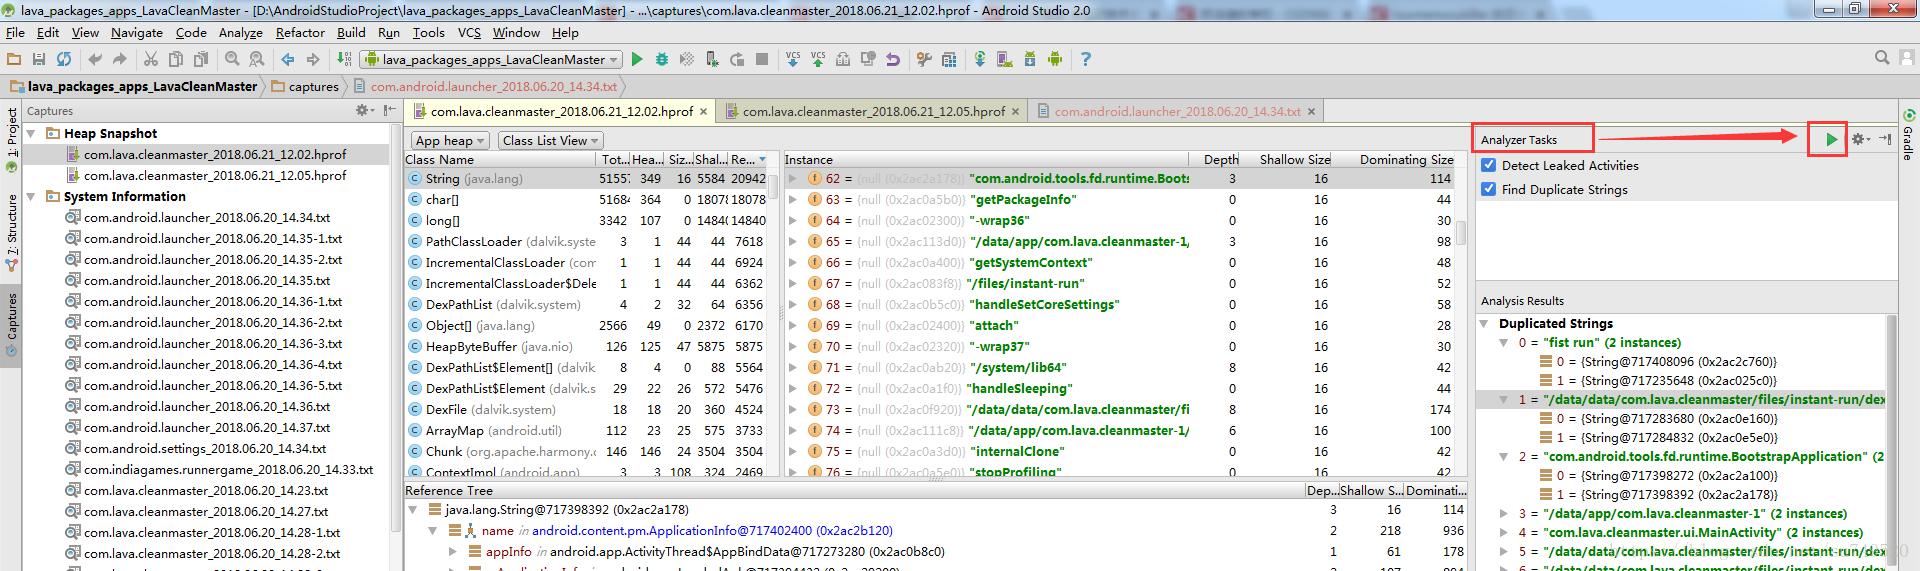The width and height of the screenshot is (1920, 571).
Task: Open the run configuration dropdown
Action: click(x=492, y=59)
